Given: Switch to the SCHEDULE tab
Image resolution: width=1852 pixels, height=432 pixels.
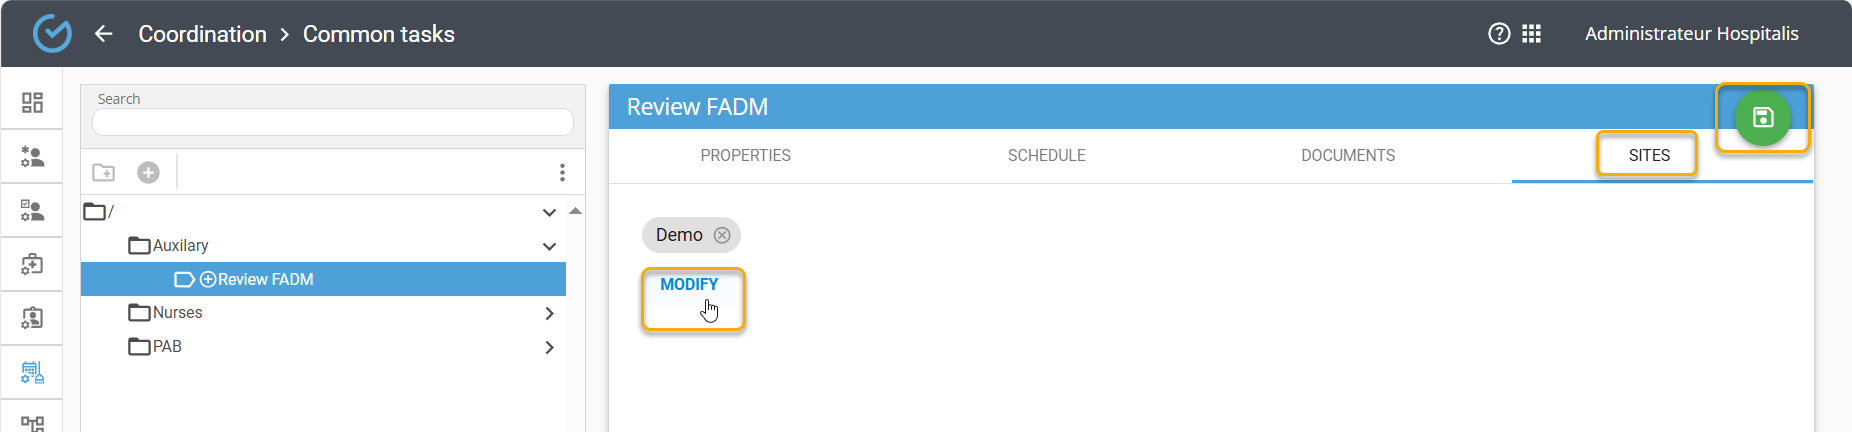Looking at the screenshot, I should coord(1046,155).
